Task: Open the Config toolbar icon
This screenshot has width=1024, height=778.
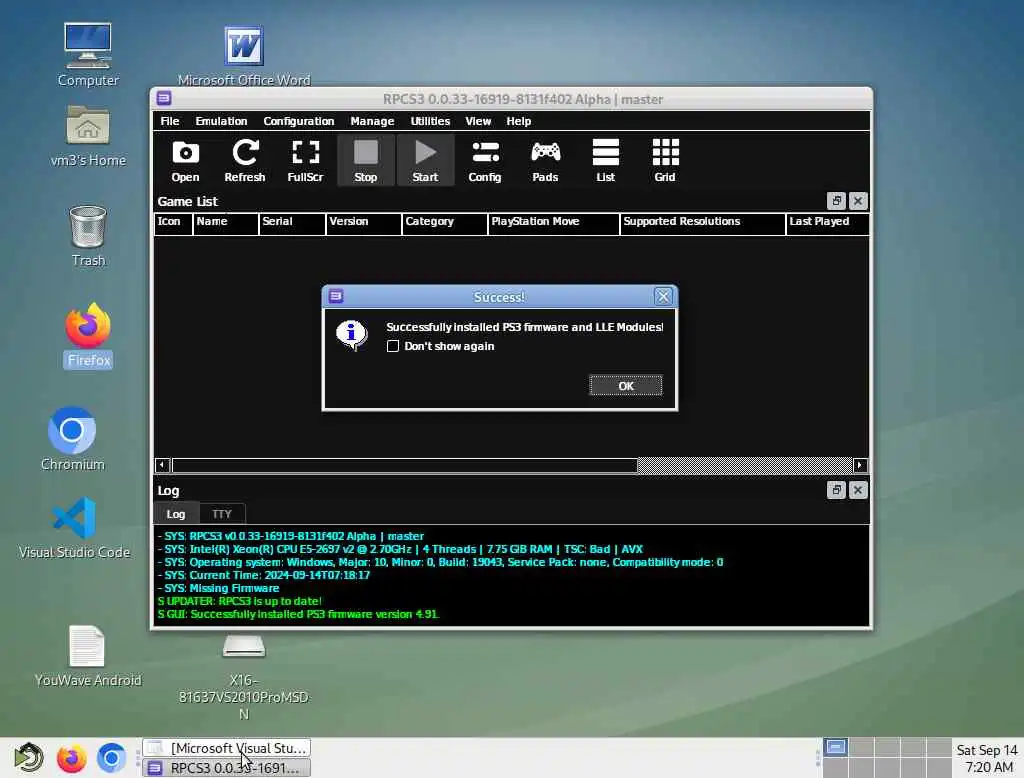Action: tap(485, 161)
